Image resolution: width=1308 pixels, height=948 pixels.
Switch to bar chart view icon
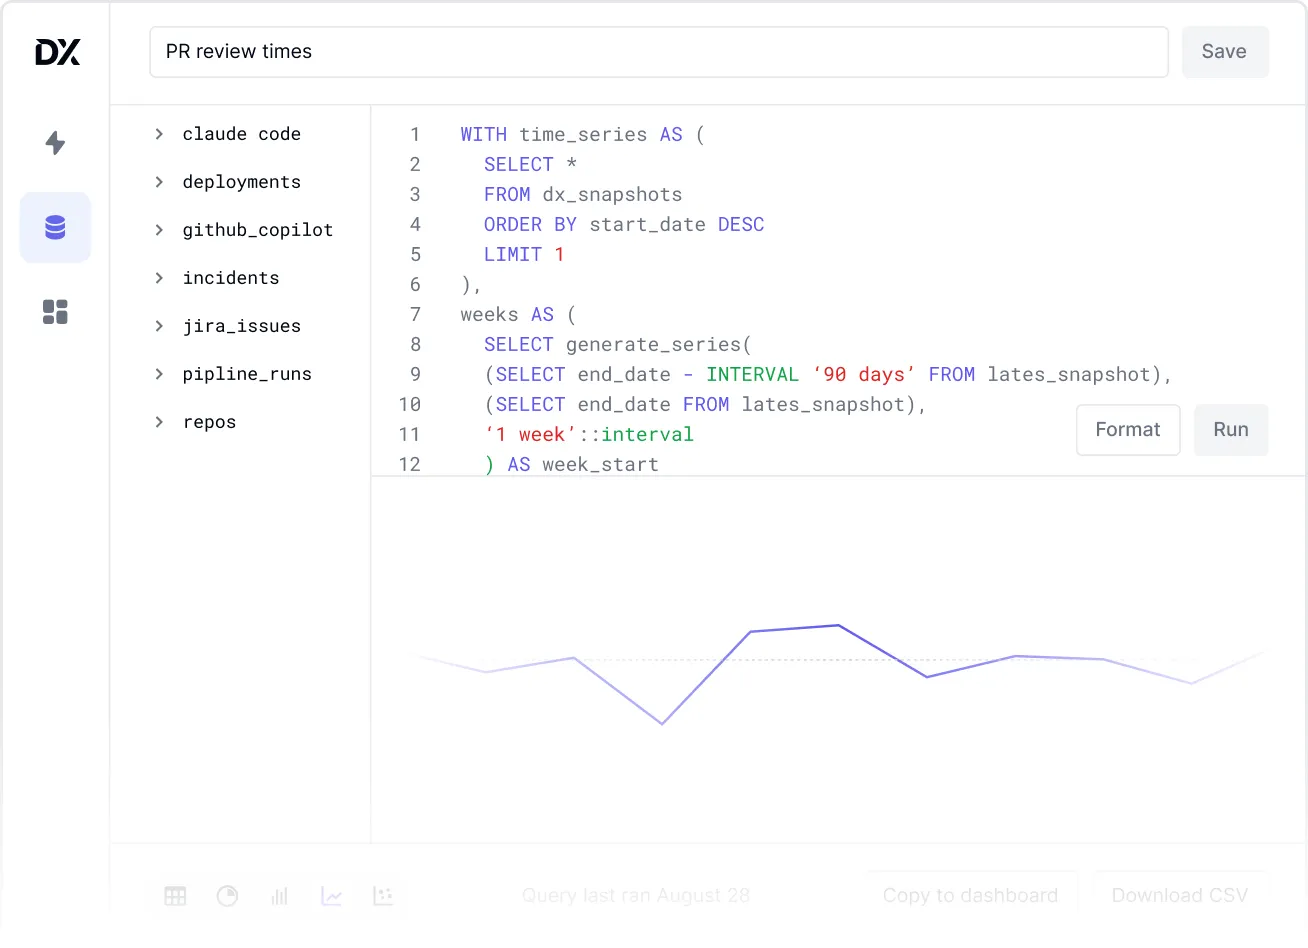(x=280, y=896)
